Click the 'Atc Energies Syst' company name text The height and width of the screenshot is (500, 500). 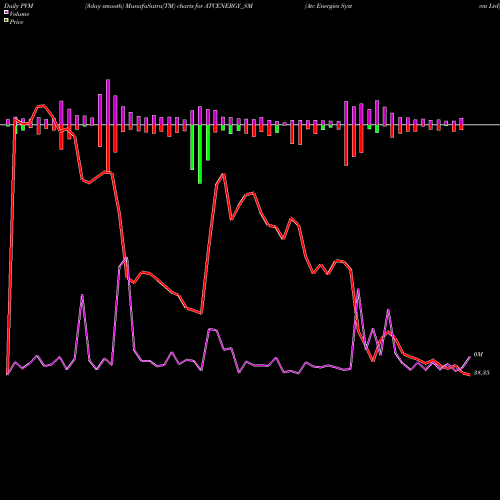click(328, 6)
